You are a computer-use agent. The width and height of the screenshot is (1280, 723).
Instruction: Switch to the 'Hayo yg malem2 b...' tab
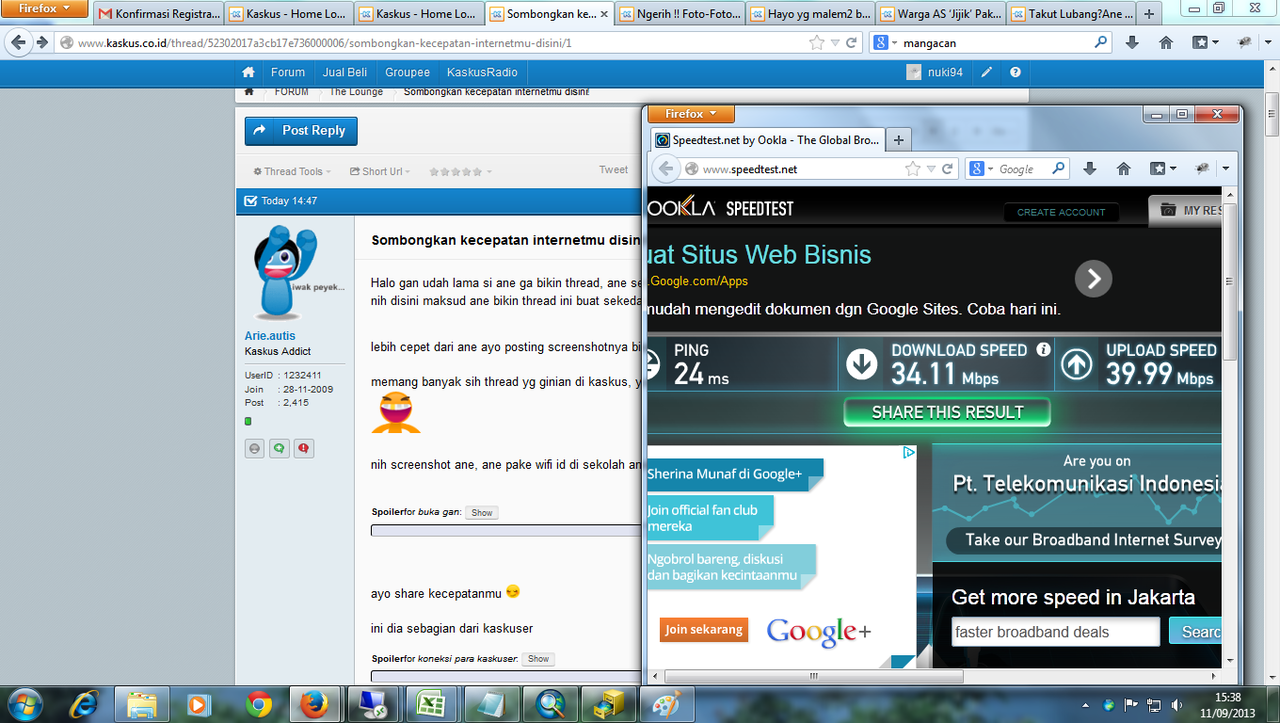pos(810,15)
